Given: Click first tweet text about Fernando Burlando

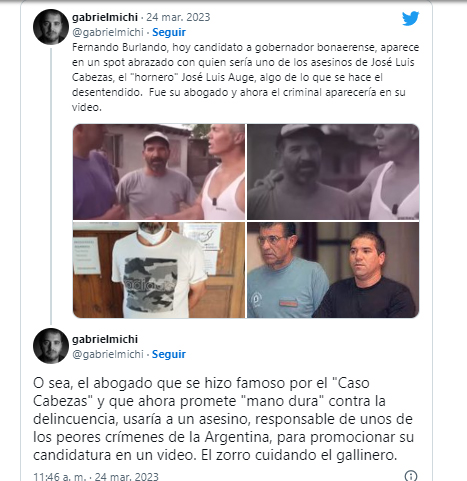Looking at the screenshot, I should point(245,77).
